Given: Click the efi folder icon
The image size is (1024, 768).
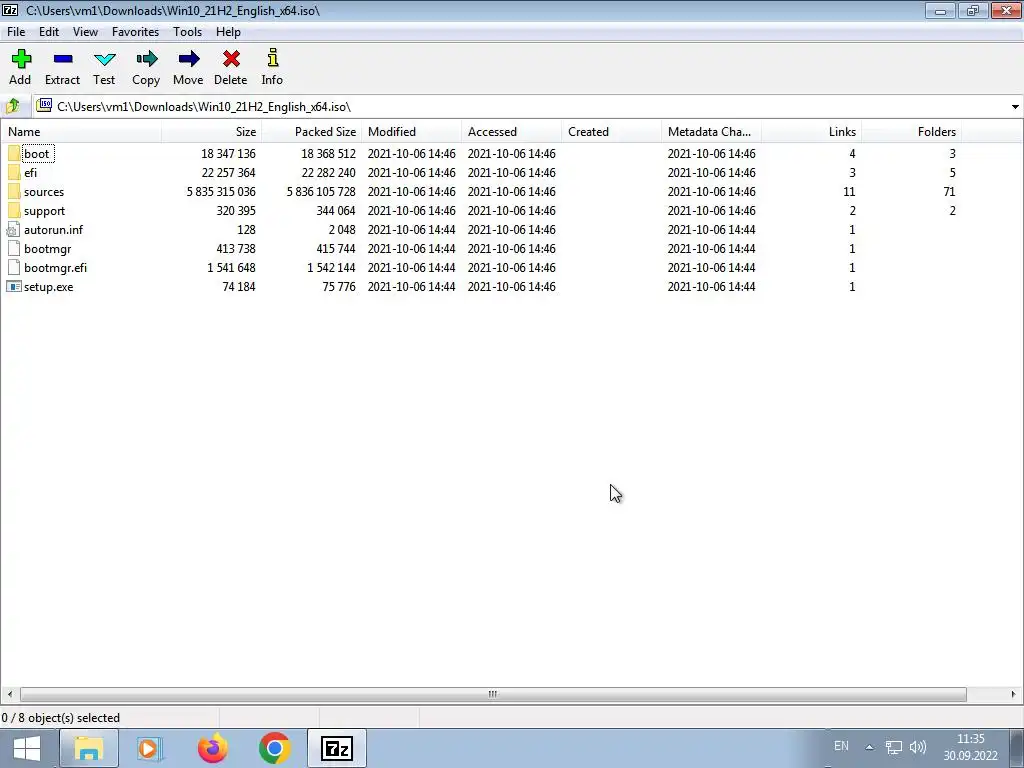Looking at the screenshot, I should (14, 172).
